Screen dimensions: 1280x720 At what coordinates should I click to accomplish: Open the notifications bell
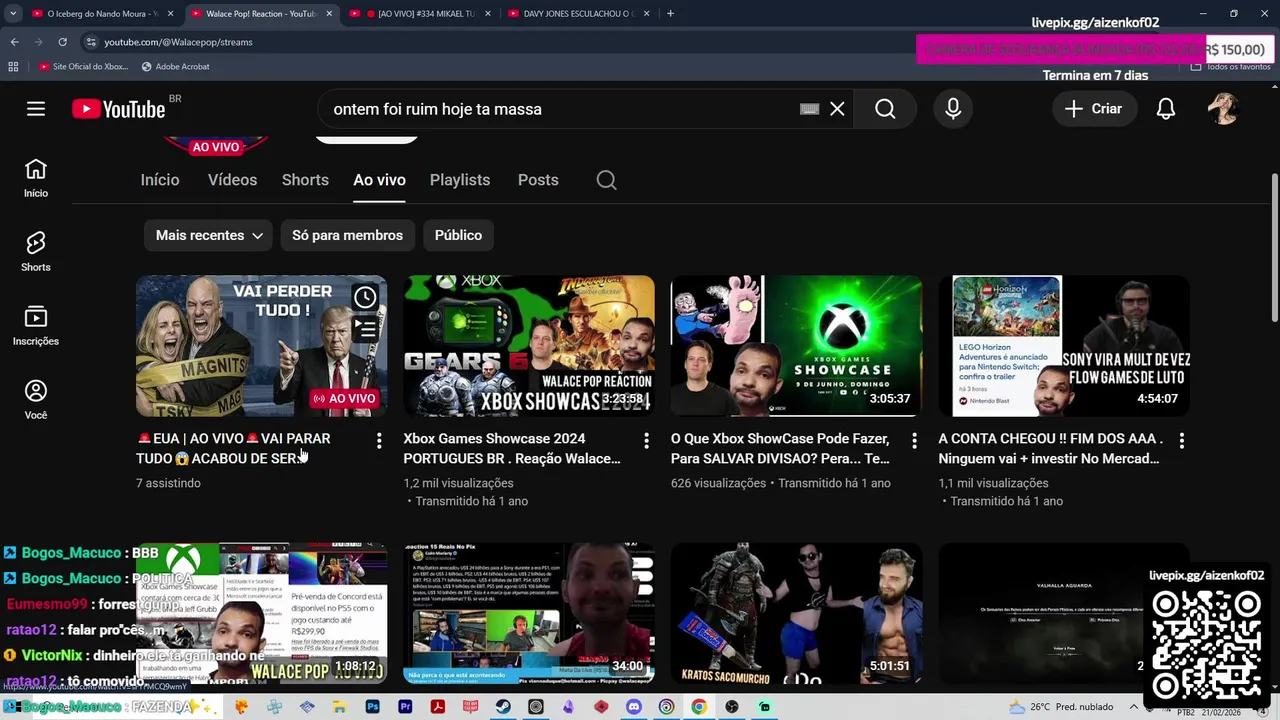pyautogui.click(x=1166, y=109)
